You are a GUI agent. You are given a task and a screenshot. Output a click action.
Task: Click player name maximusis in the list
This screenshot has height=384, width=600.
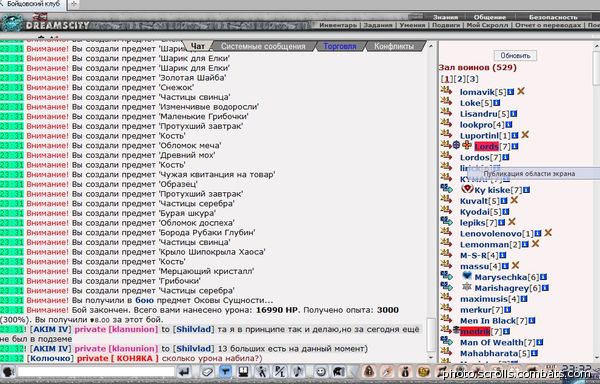pos(484,299)
